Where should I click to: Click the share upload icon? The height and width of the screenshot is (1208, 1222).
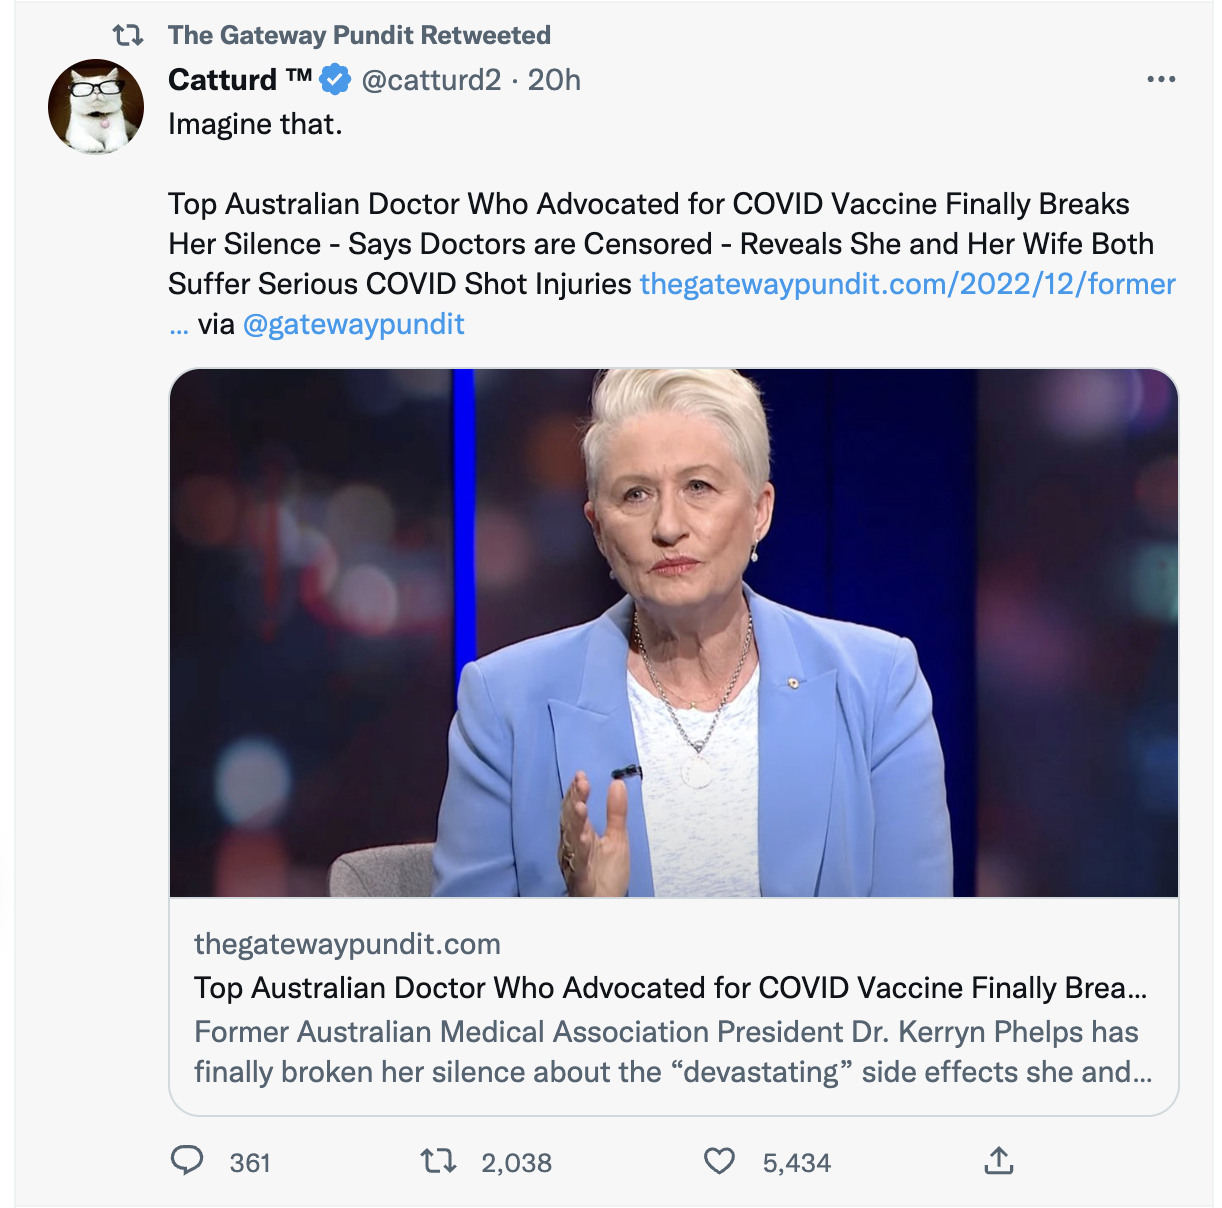pyautogui.click(x=998, y=1161)
